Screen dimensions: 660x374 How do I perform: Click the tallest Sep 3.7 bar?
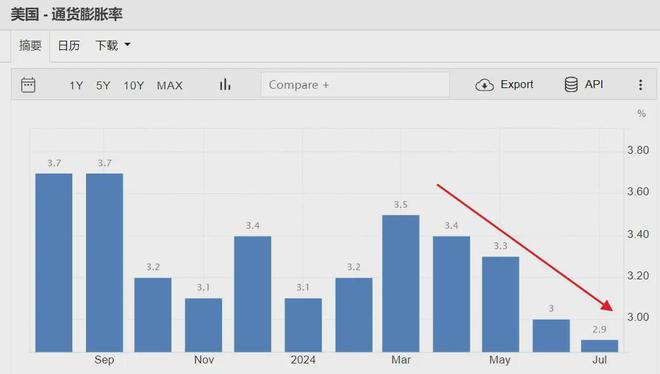104,263
